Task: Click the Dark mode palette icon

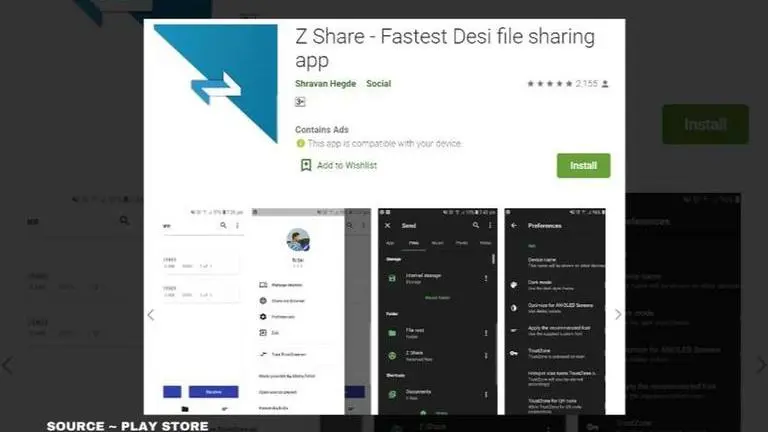Action: tap(514, 285)
